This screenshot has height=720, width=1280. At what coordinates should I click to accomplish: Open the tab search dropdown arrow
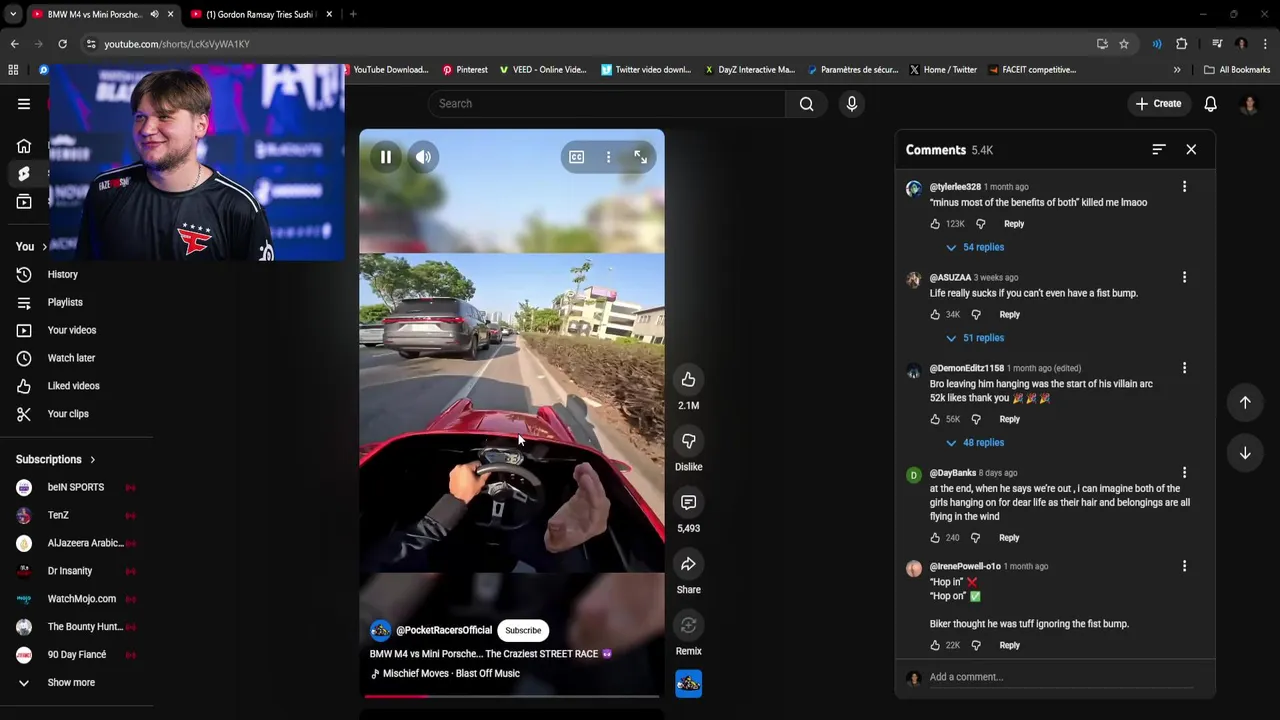(13, 14)
